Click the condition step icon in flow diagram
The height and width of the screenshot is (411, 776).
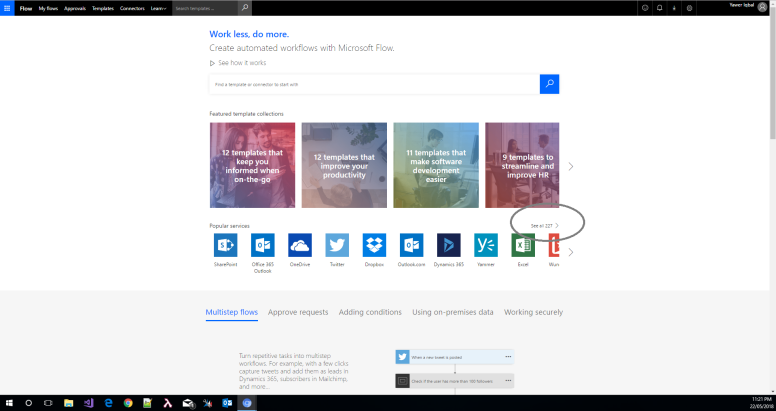402,381
